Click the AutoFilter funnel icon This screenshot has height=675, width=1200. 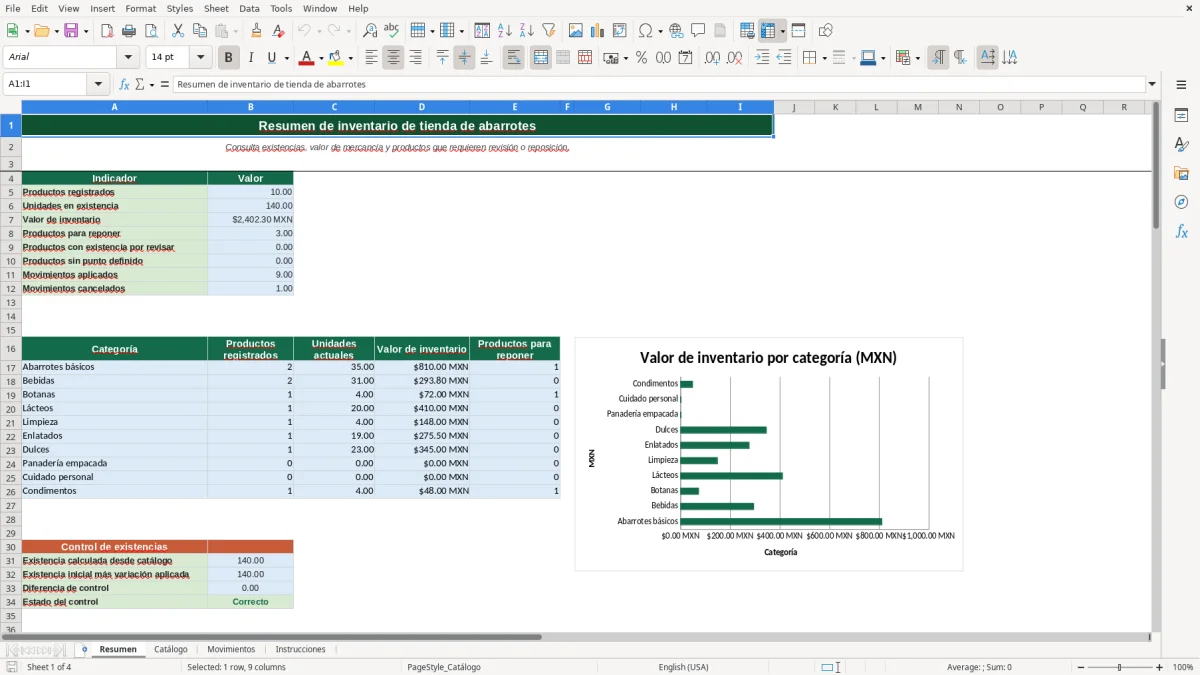coord(549,31)
